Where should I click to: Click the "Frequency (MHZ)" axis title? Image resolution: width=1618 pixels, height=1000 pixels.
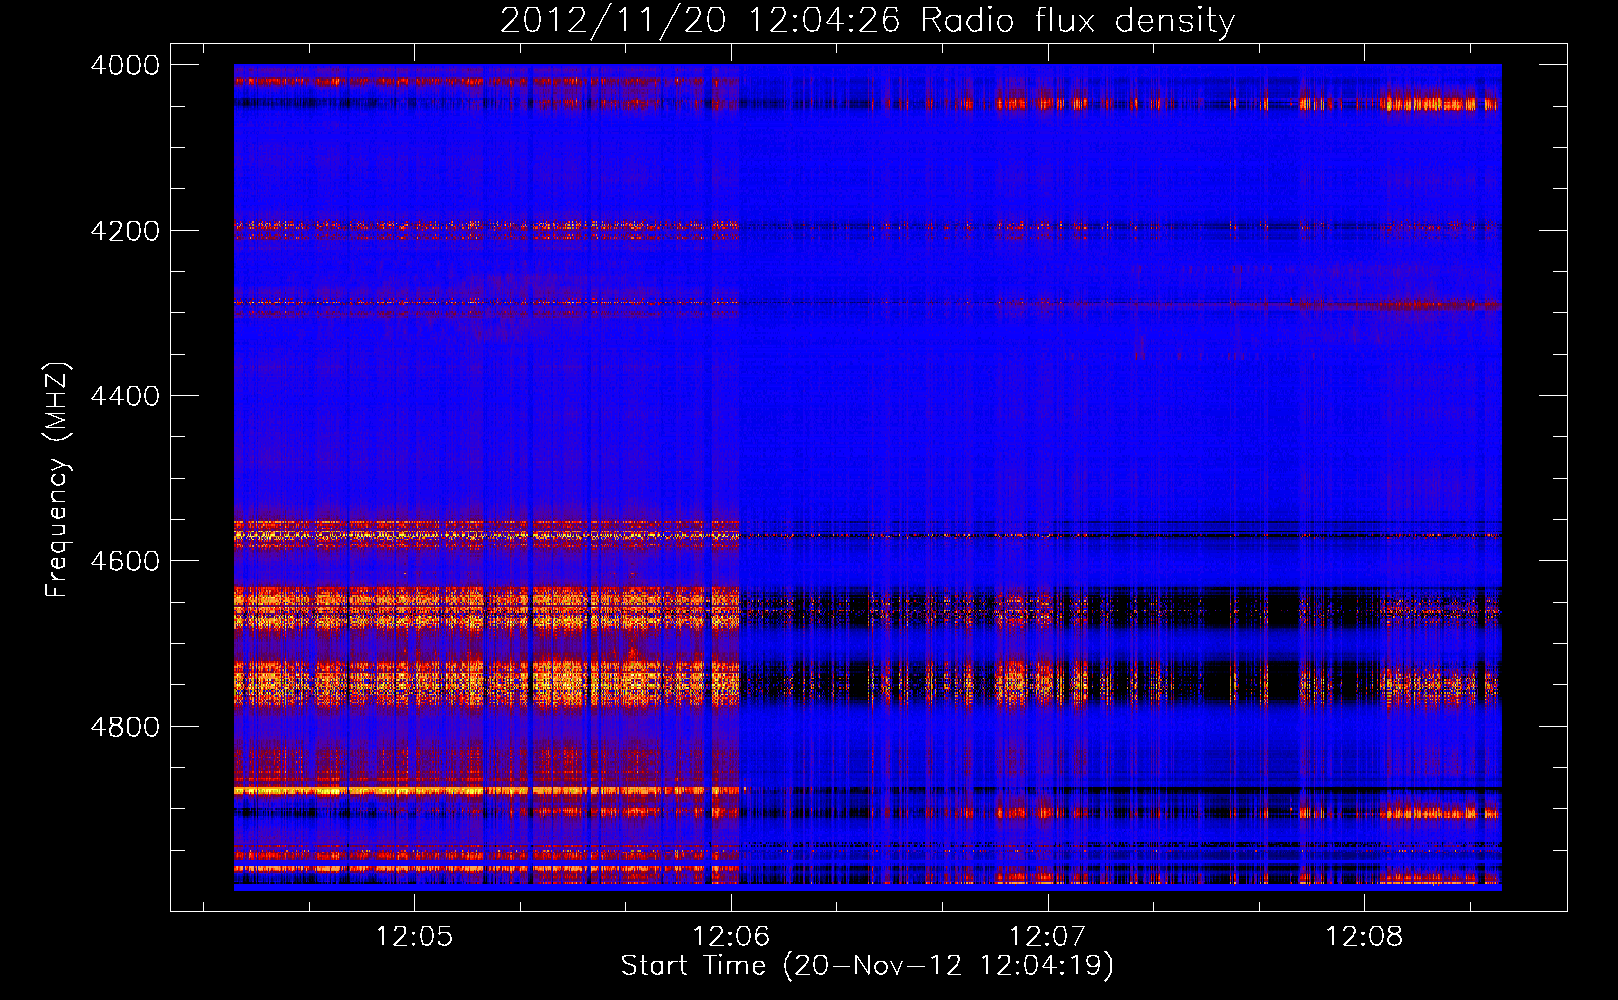pyautogui.click(x=58, y=479)
